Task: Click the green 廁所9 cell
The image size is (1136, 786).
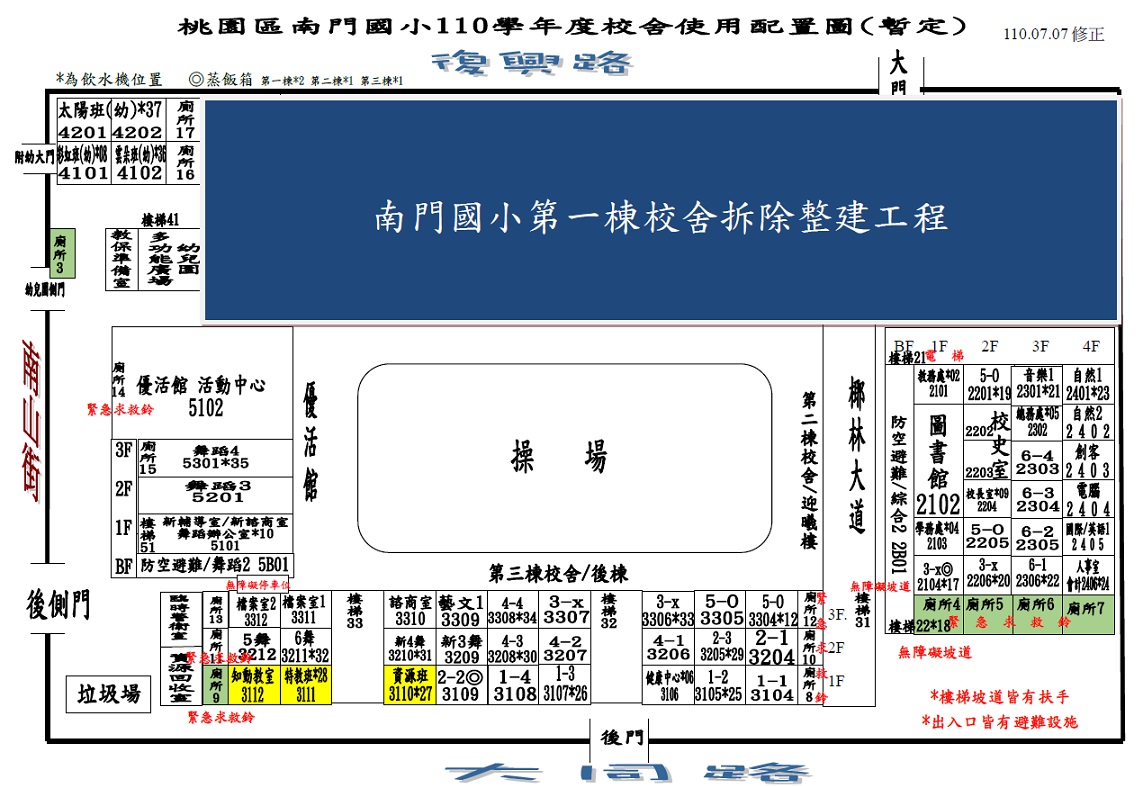Action: click(215, 684)
